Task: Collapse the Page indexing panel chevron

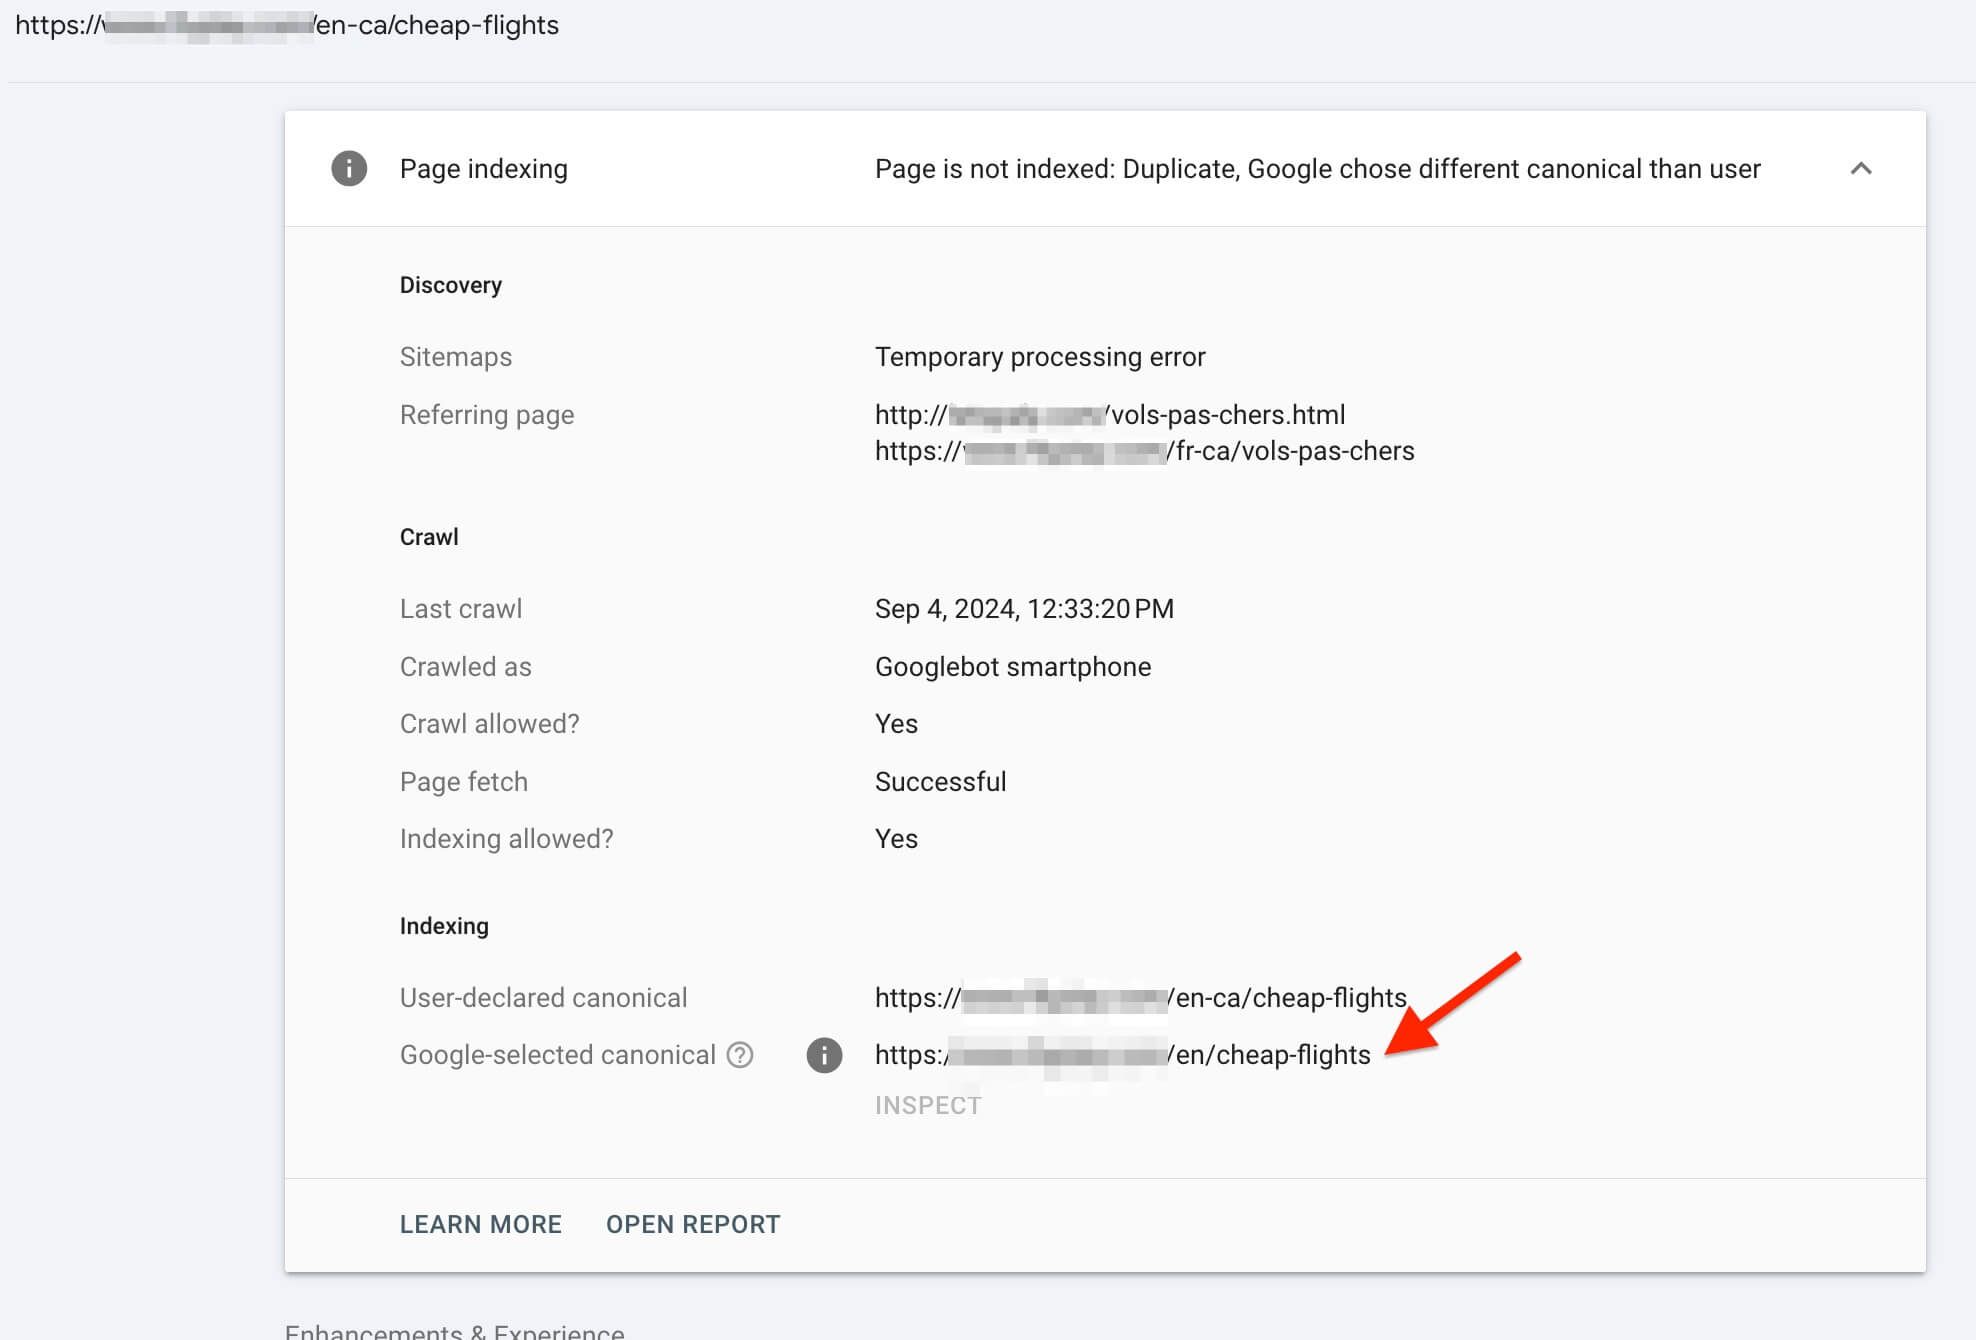Action: pos(1860,168)
